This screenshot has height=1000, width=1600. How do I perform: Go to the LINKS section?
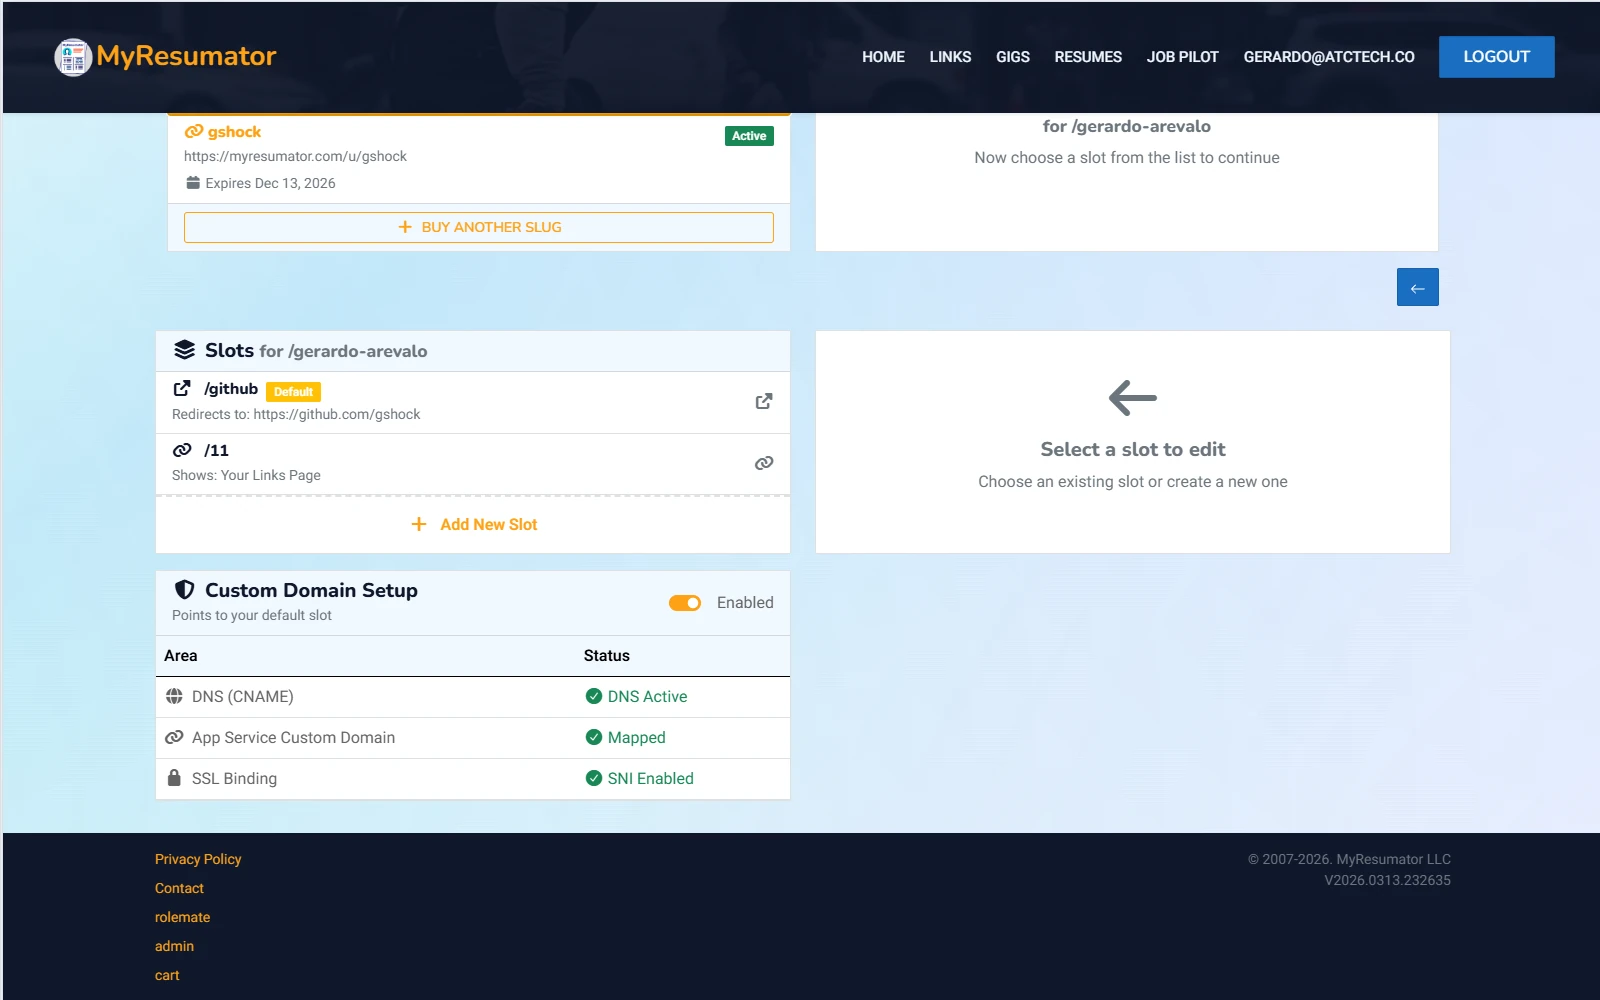tap(949, 57)
